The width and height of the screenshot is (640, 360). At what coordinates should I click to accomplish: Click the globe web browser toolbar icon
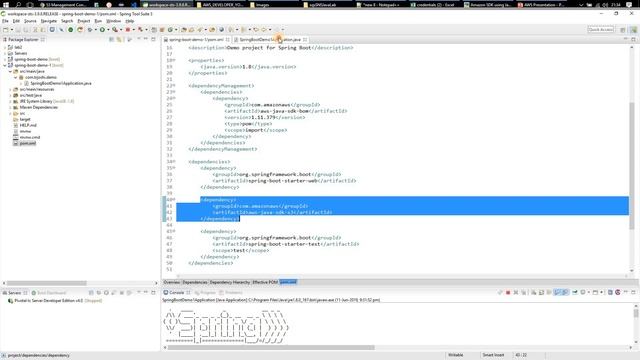[222, 30]
